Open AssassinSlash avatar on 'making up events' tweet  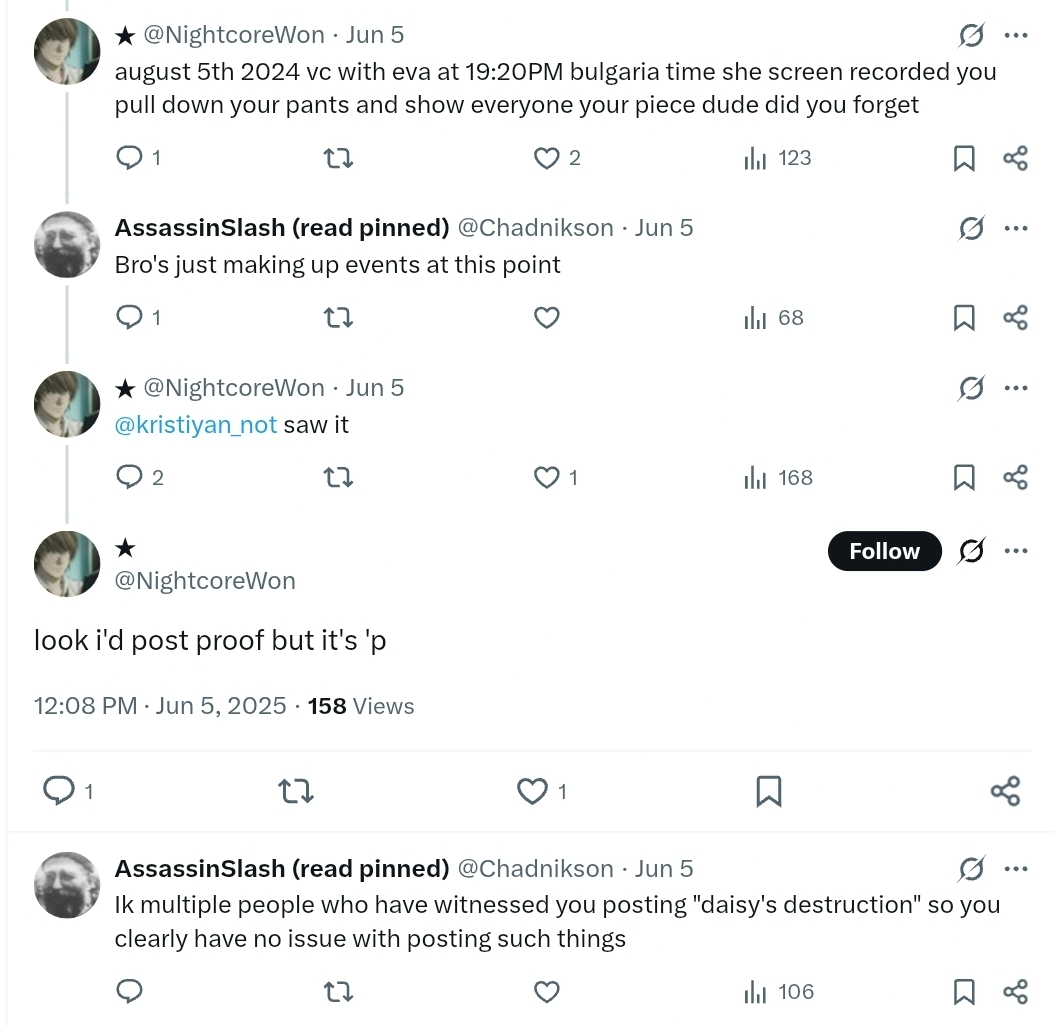click(x=67, y=245)
